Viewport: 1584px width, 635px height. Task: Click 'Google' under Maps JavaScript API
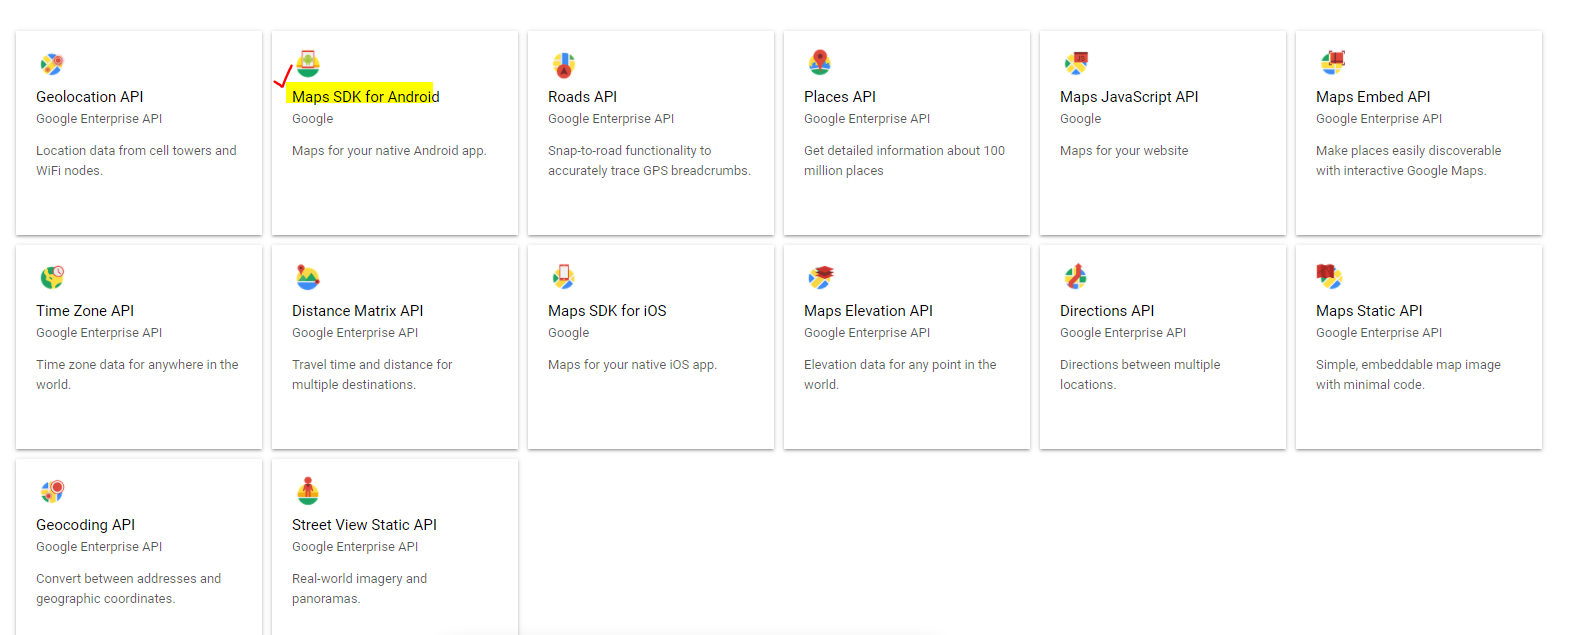(1081, 119)
